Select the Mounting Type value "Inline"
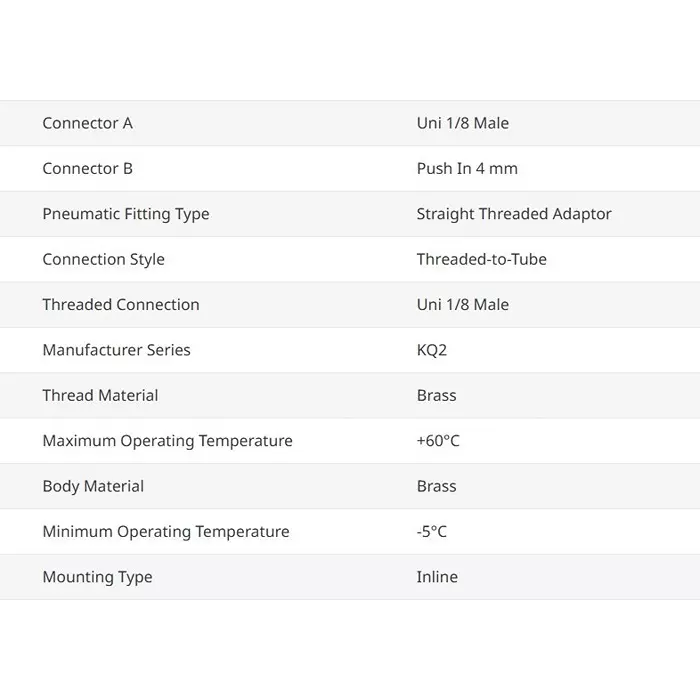This screenshot has height=700, width=700. click(x=437, y=577)
